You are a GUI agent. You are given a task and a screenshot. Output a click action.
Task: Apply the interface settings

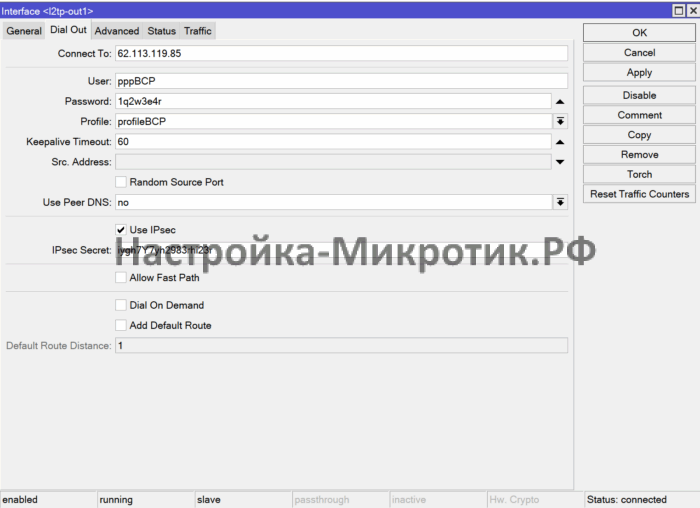click(639, 72)
